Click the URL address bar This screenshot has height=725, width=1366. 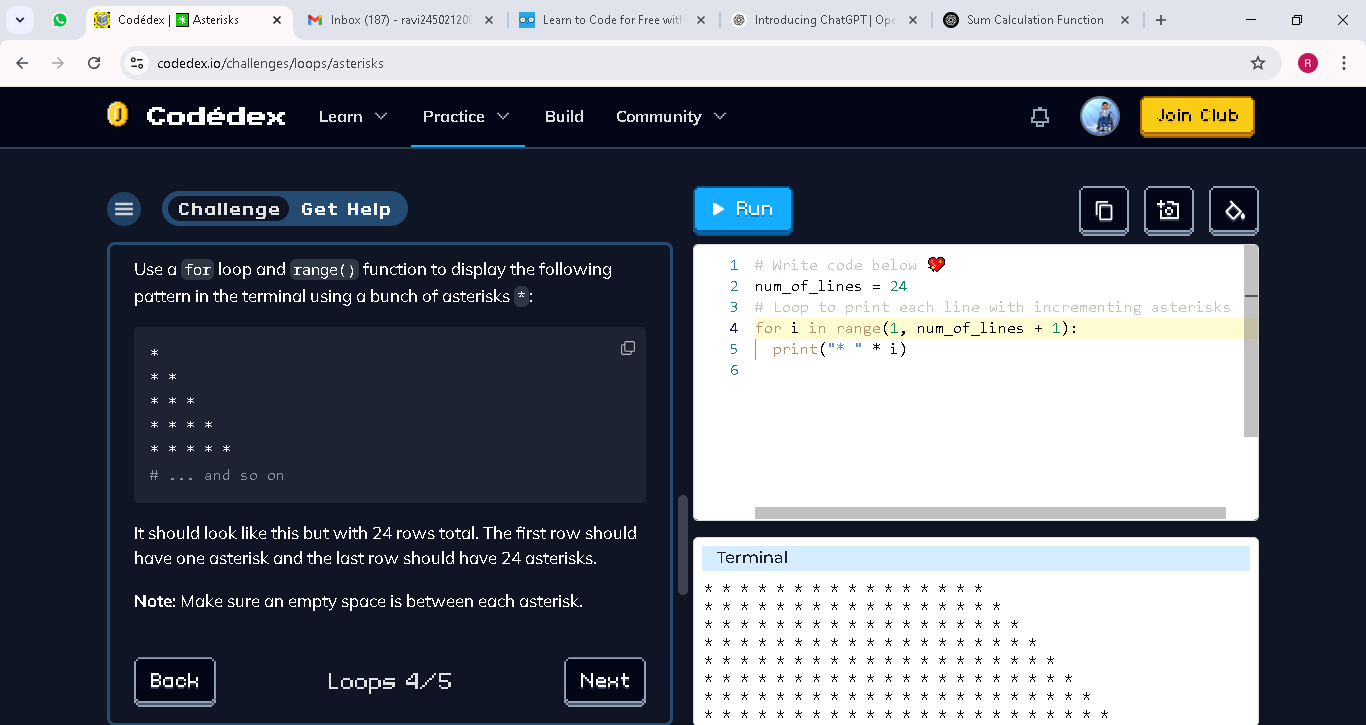click(700, 63)
